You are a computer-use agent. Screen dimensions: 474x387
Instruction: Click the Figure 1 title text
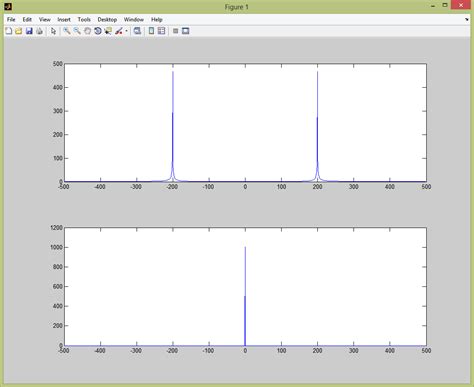(237, 7)
